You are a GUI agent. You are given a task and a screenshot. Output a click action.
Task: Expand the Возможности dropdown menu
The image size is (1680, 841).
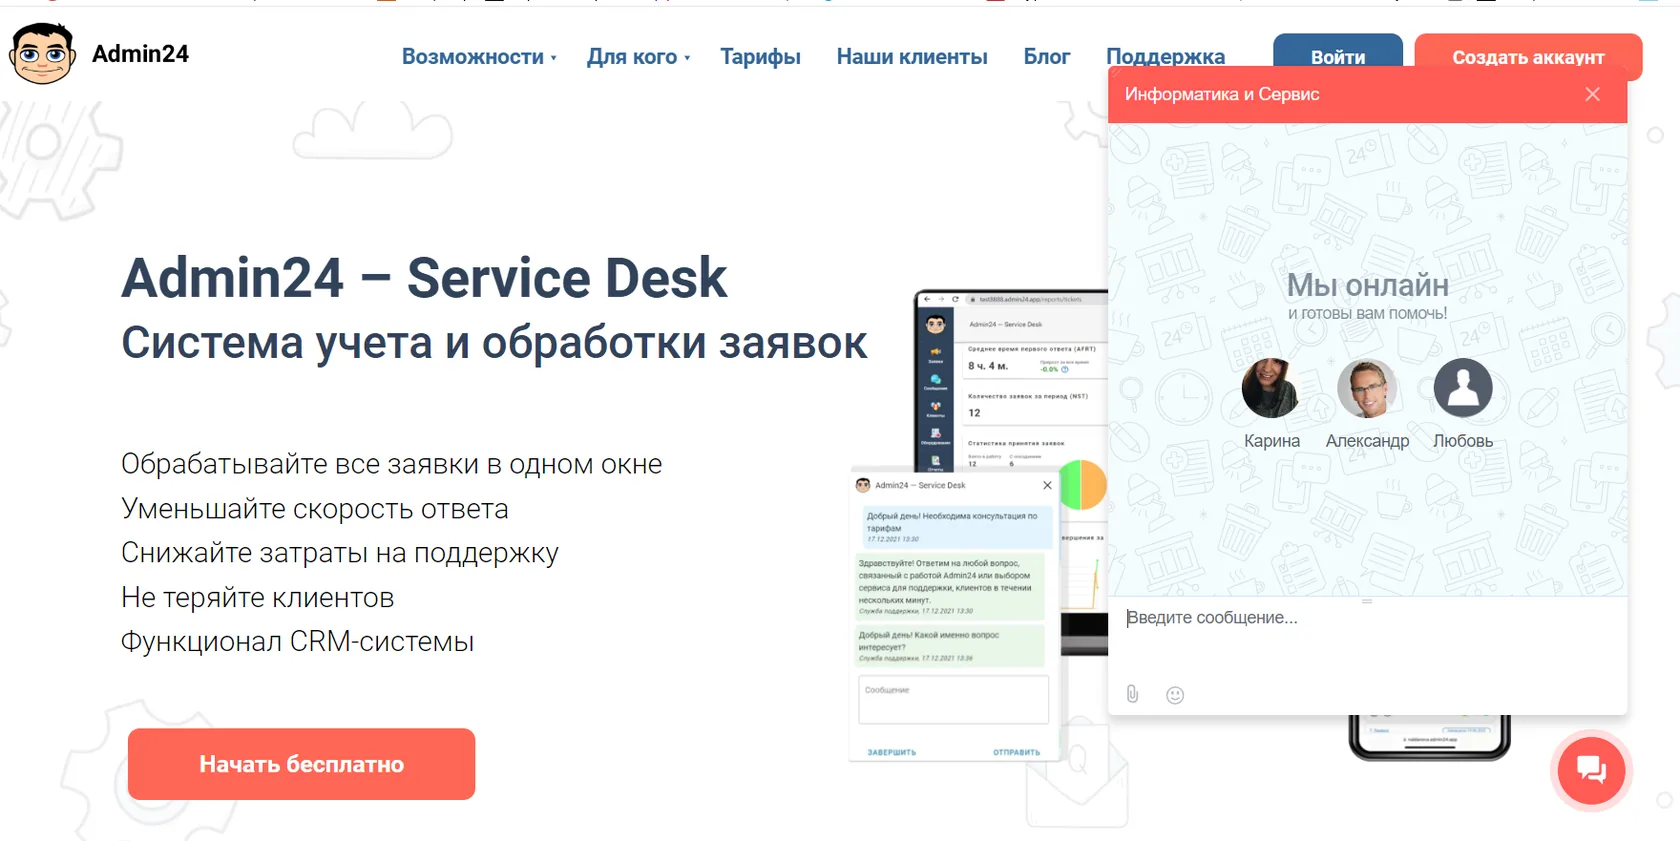479,57
